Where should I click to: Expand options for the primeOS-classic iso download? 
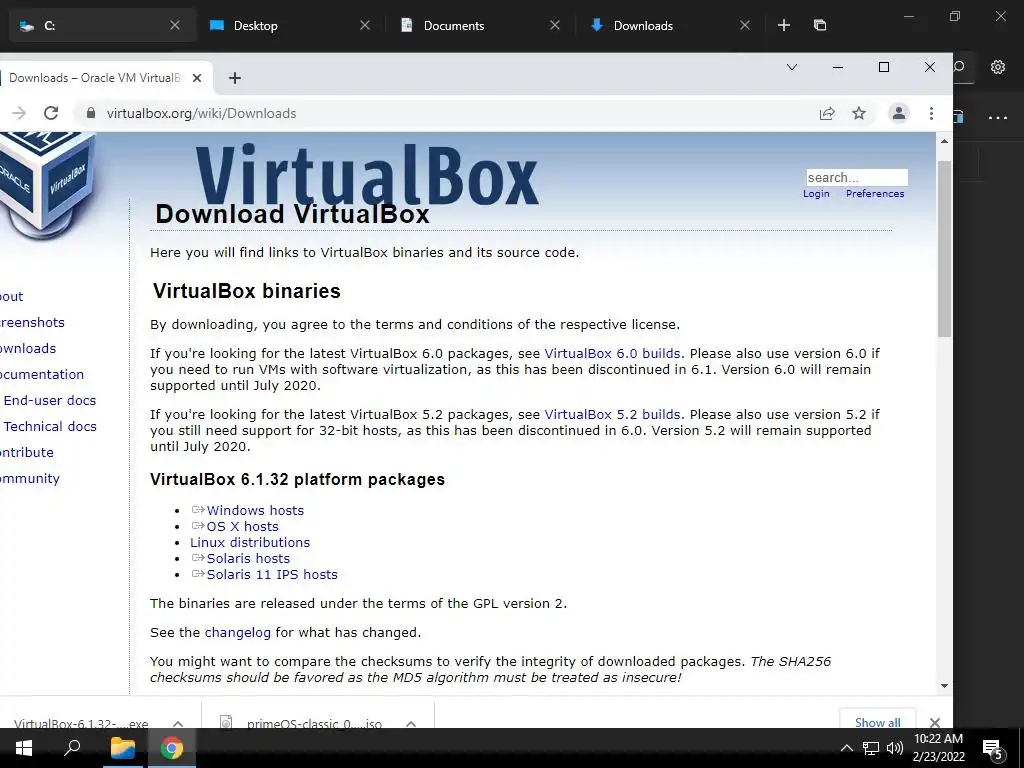411,724
